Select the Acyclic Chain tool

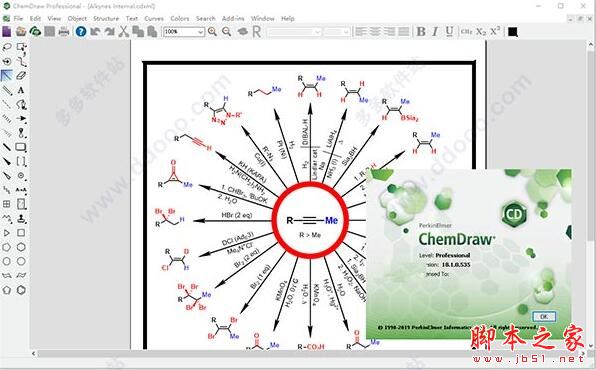7,219
